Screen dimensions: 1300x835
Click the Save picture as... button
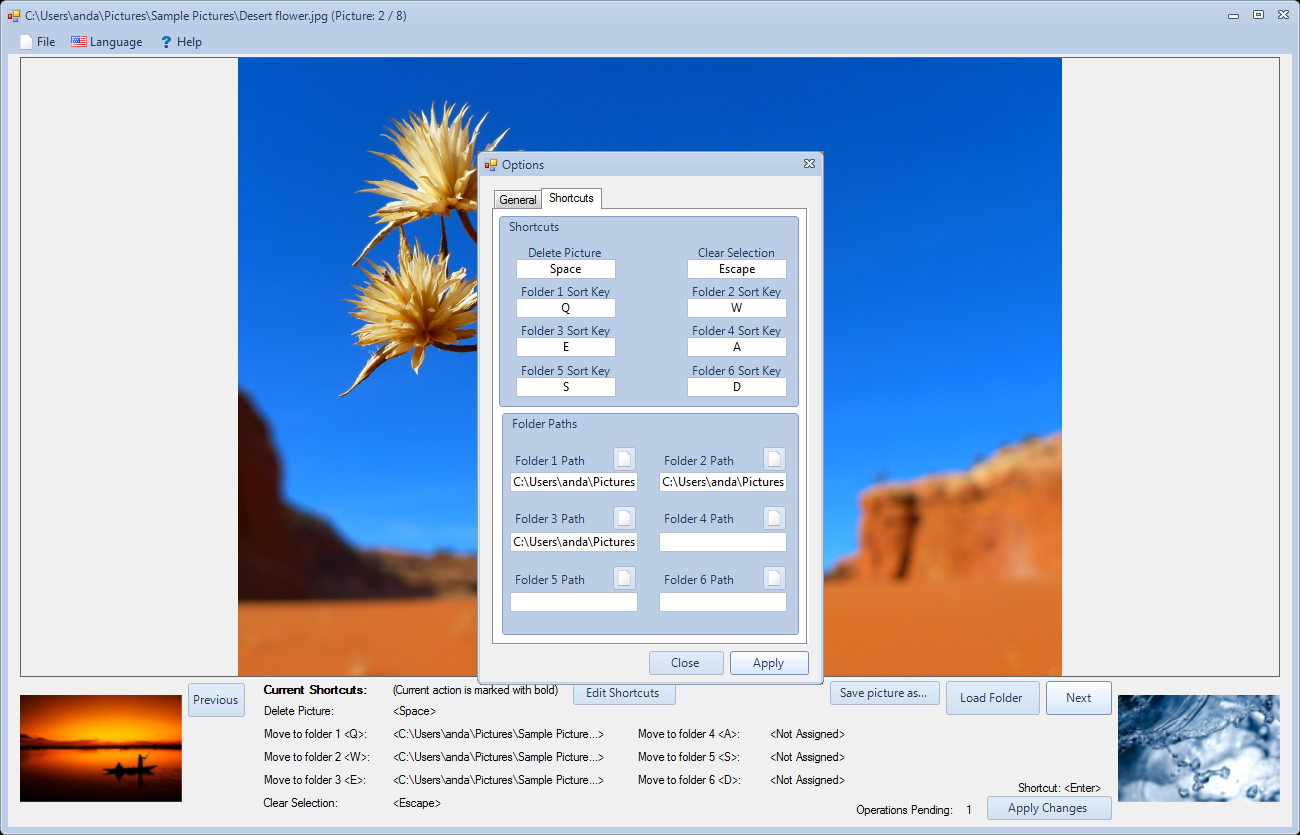[x=884, y=693]
